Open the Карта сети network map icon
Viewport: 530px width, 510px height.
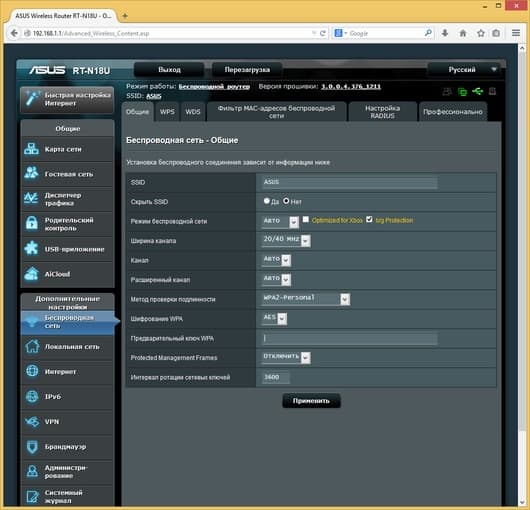click(31, 149)
